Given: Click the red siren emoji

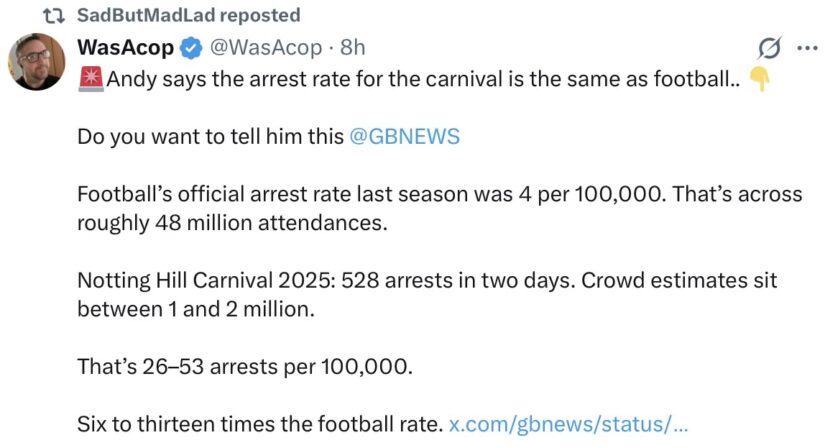Looking at the screenshot, I should click(x=90, y=79).
